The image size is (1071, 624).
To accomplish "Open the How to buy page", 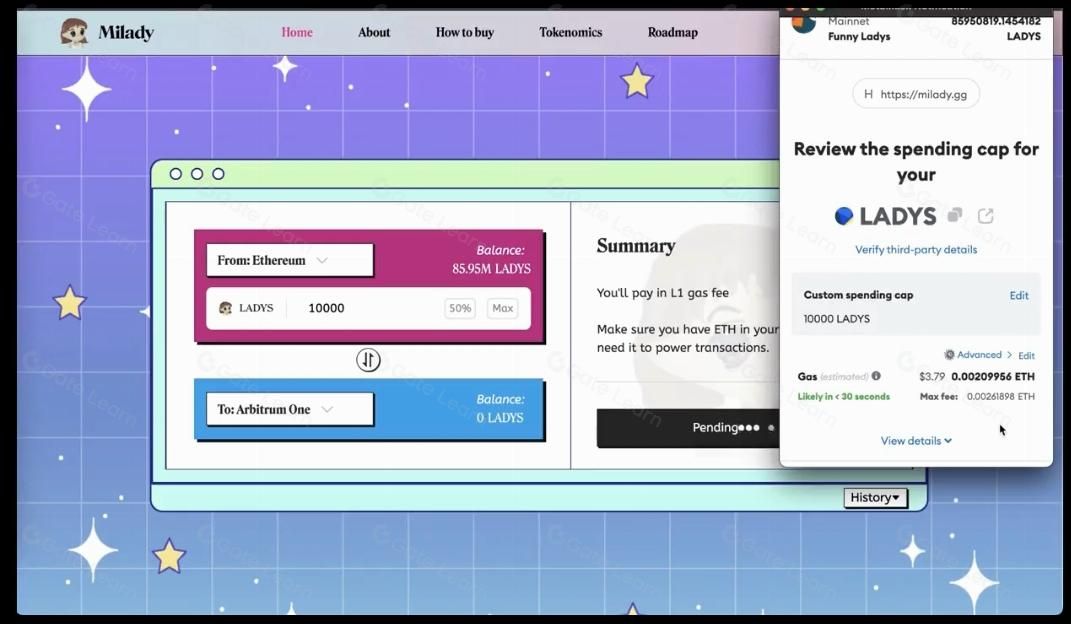I will (x=464, y=32).
